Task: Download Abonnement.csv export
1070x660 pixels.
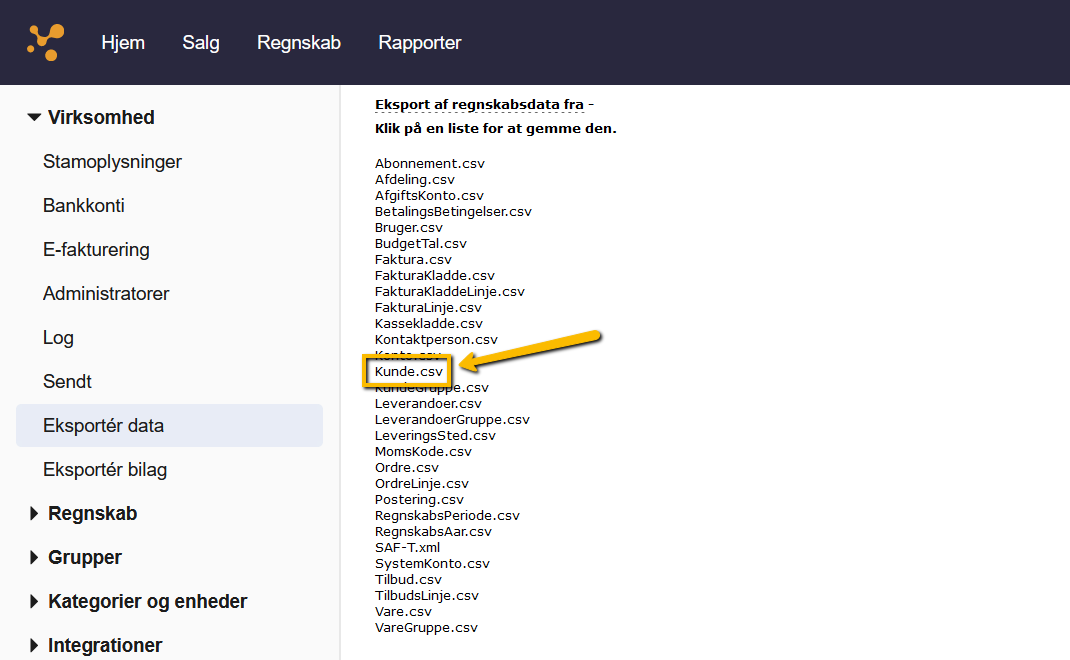Action: tap(429, 163)
